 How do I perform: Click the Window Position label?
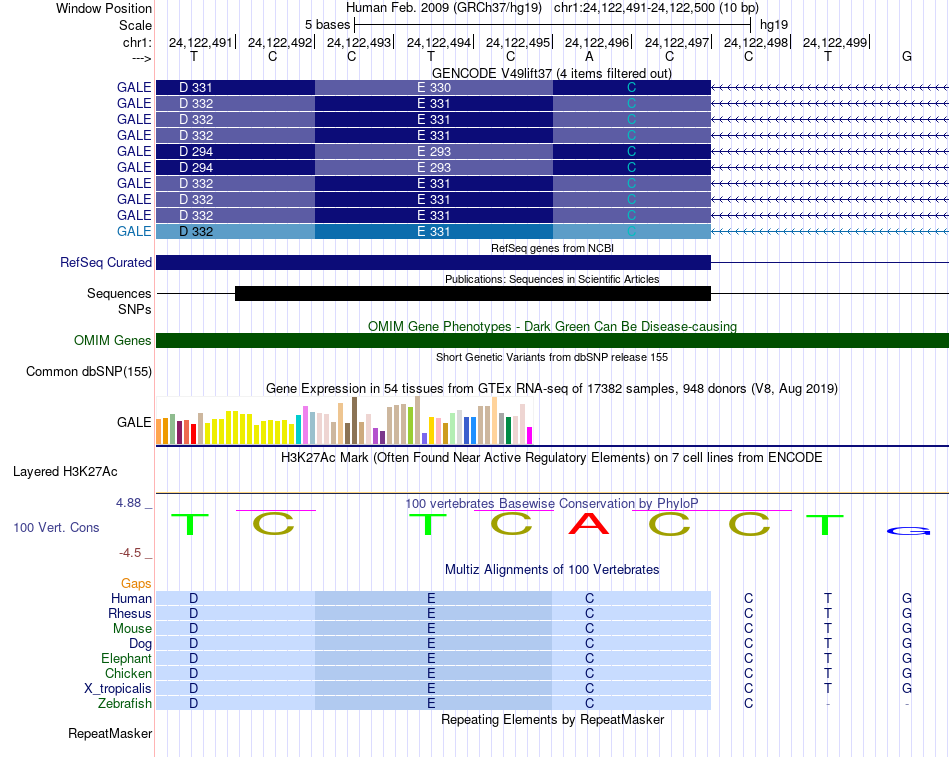(104, 8)
